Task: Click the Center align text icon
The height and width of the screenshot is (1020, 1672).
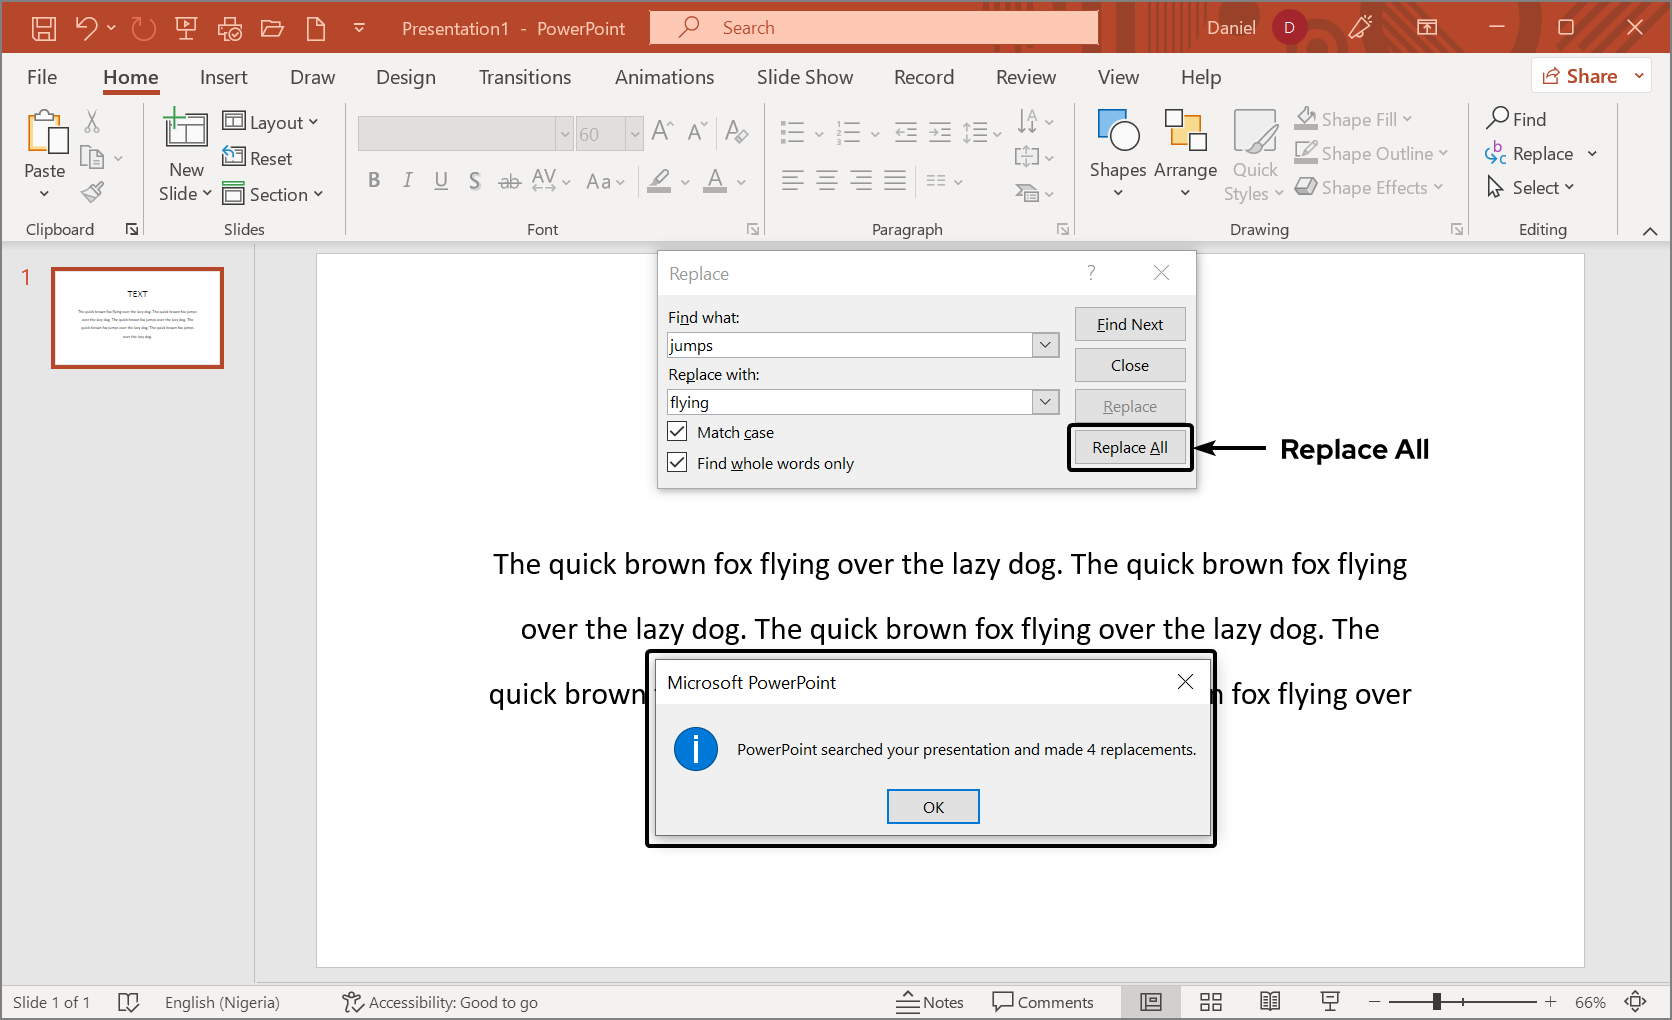Action: click(827, 181)
